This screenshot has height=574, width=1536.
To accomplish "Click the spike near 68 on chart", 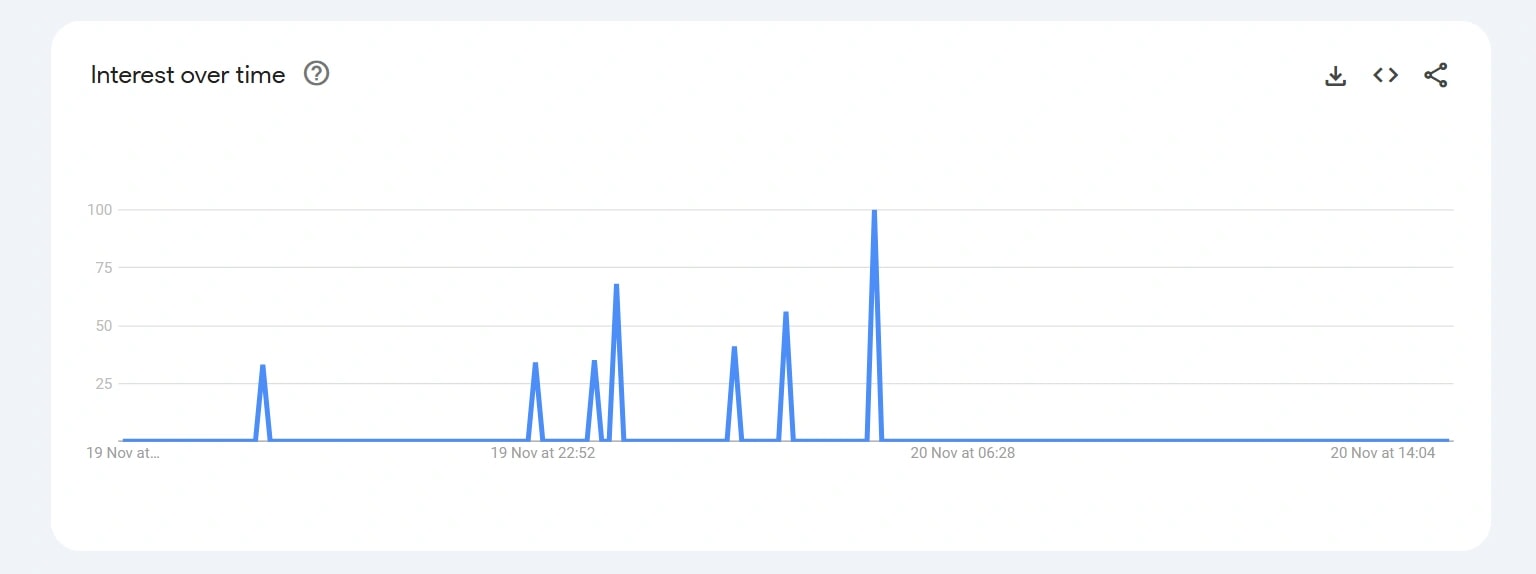I will 616,286.
